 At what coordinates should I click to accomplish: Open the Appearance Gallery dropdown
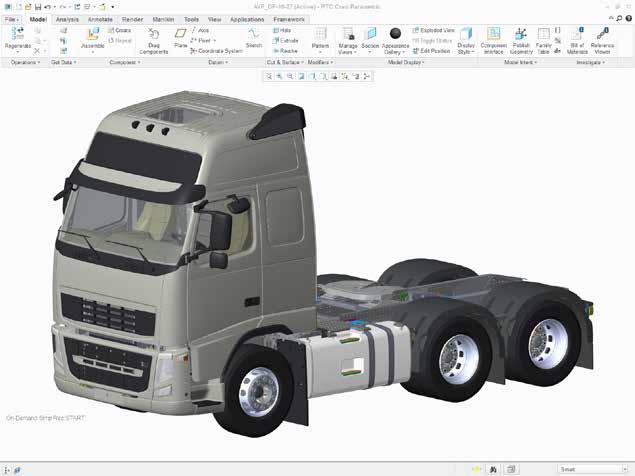point(395,49)
